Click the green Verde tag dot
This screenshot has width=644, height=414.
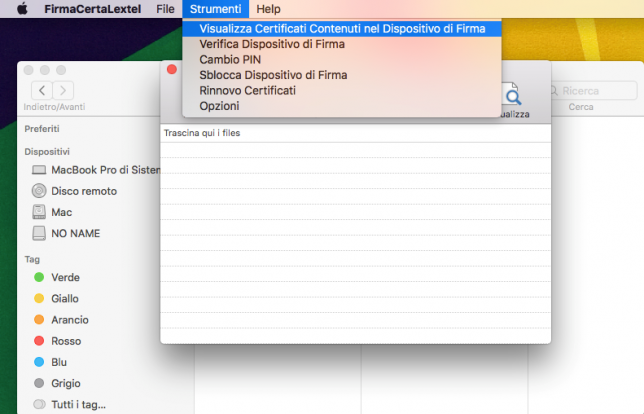[39, 277]
